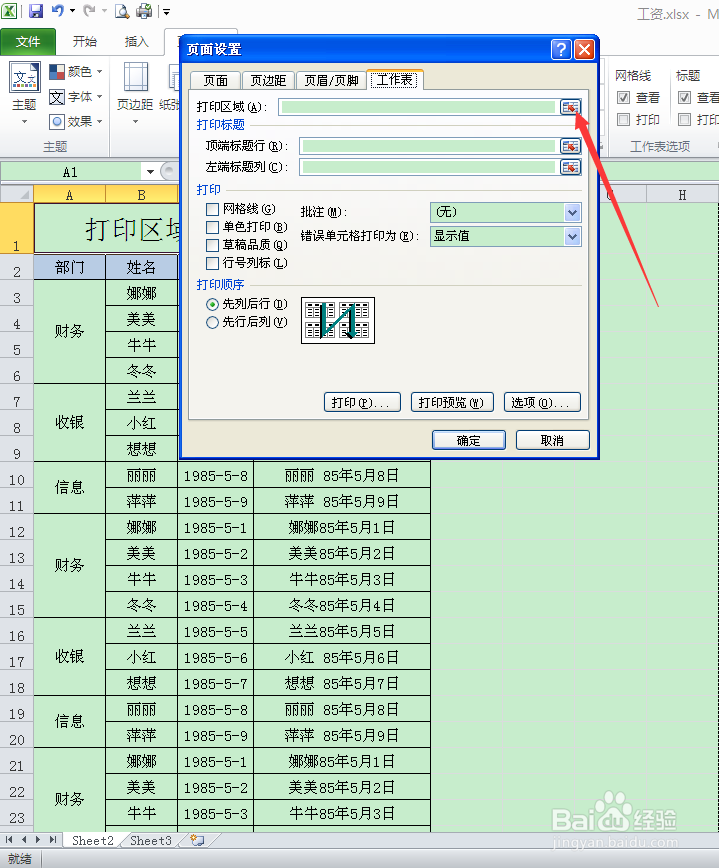Image resolution: width=719 pixels, height=868 pixels.
Task: Click the dialog help question mark button
Action: [561, 49]
